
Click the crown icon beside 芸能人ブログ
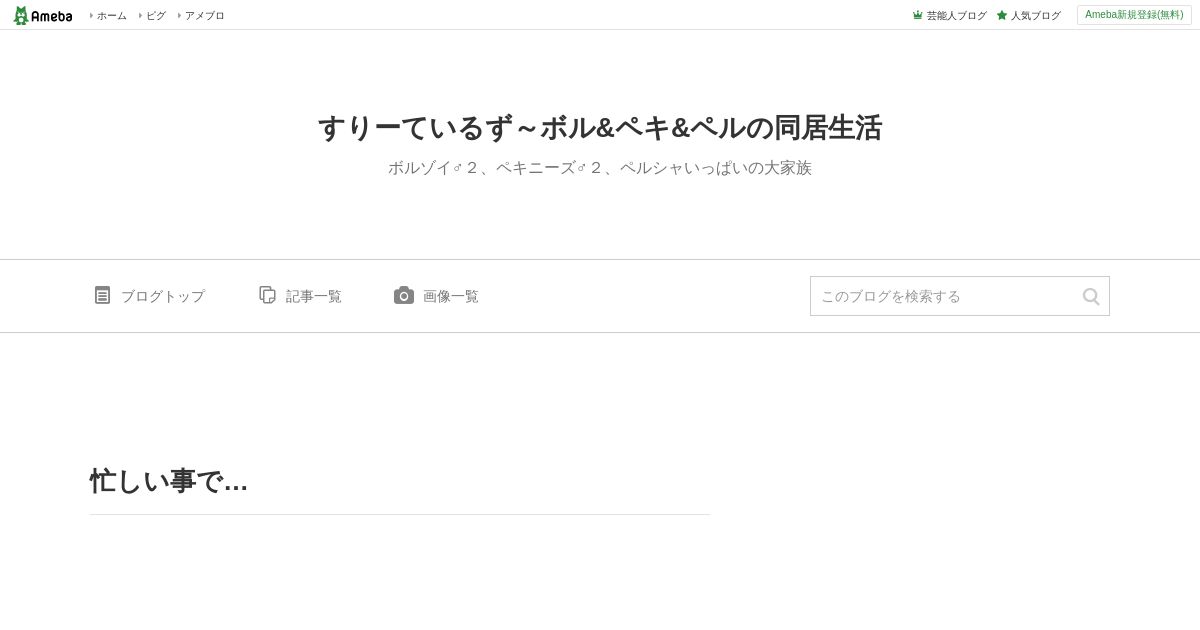point(917,15)
